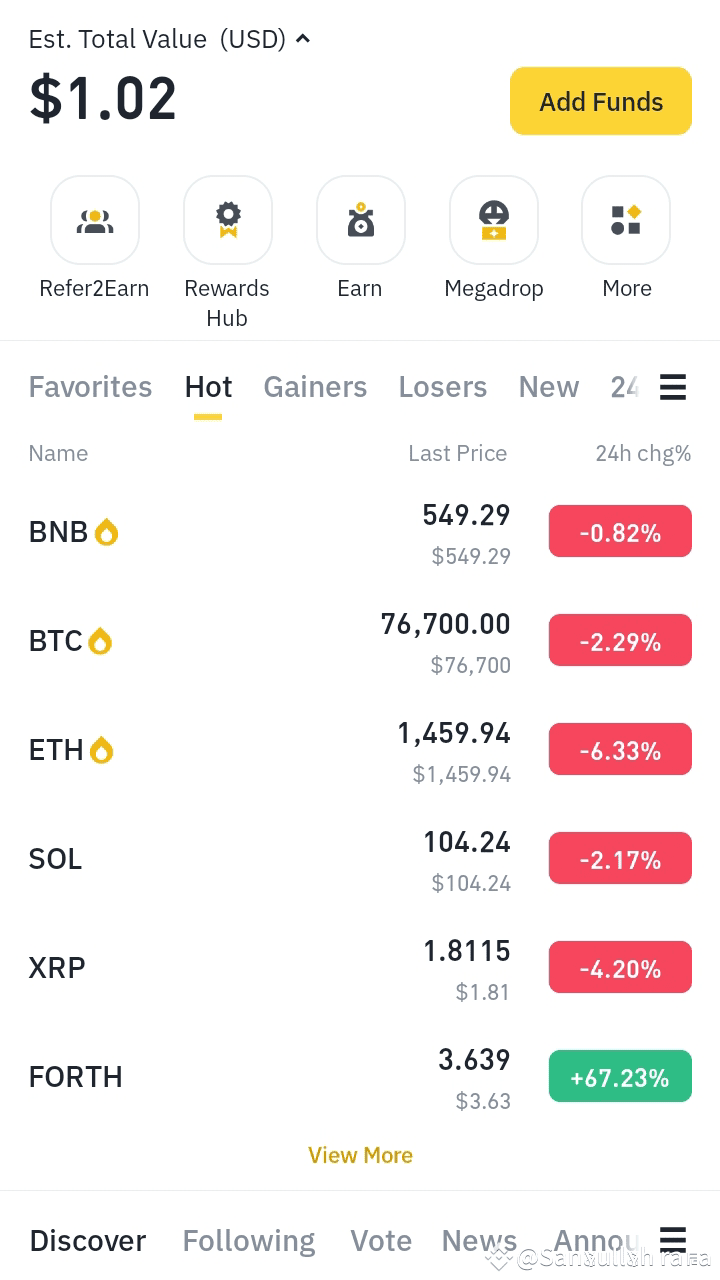Click the View More link
Screen dimensions: 720x1280
click(x=360, y=1155)
